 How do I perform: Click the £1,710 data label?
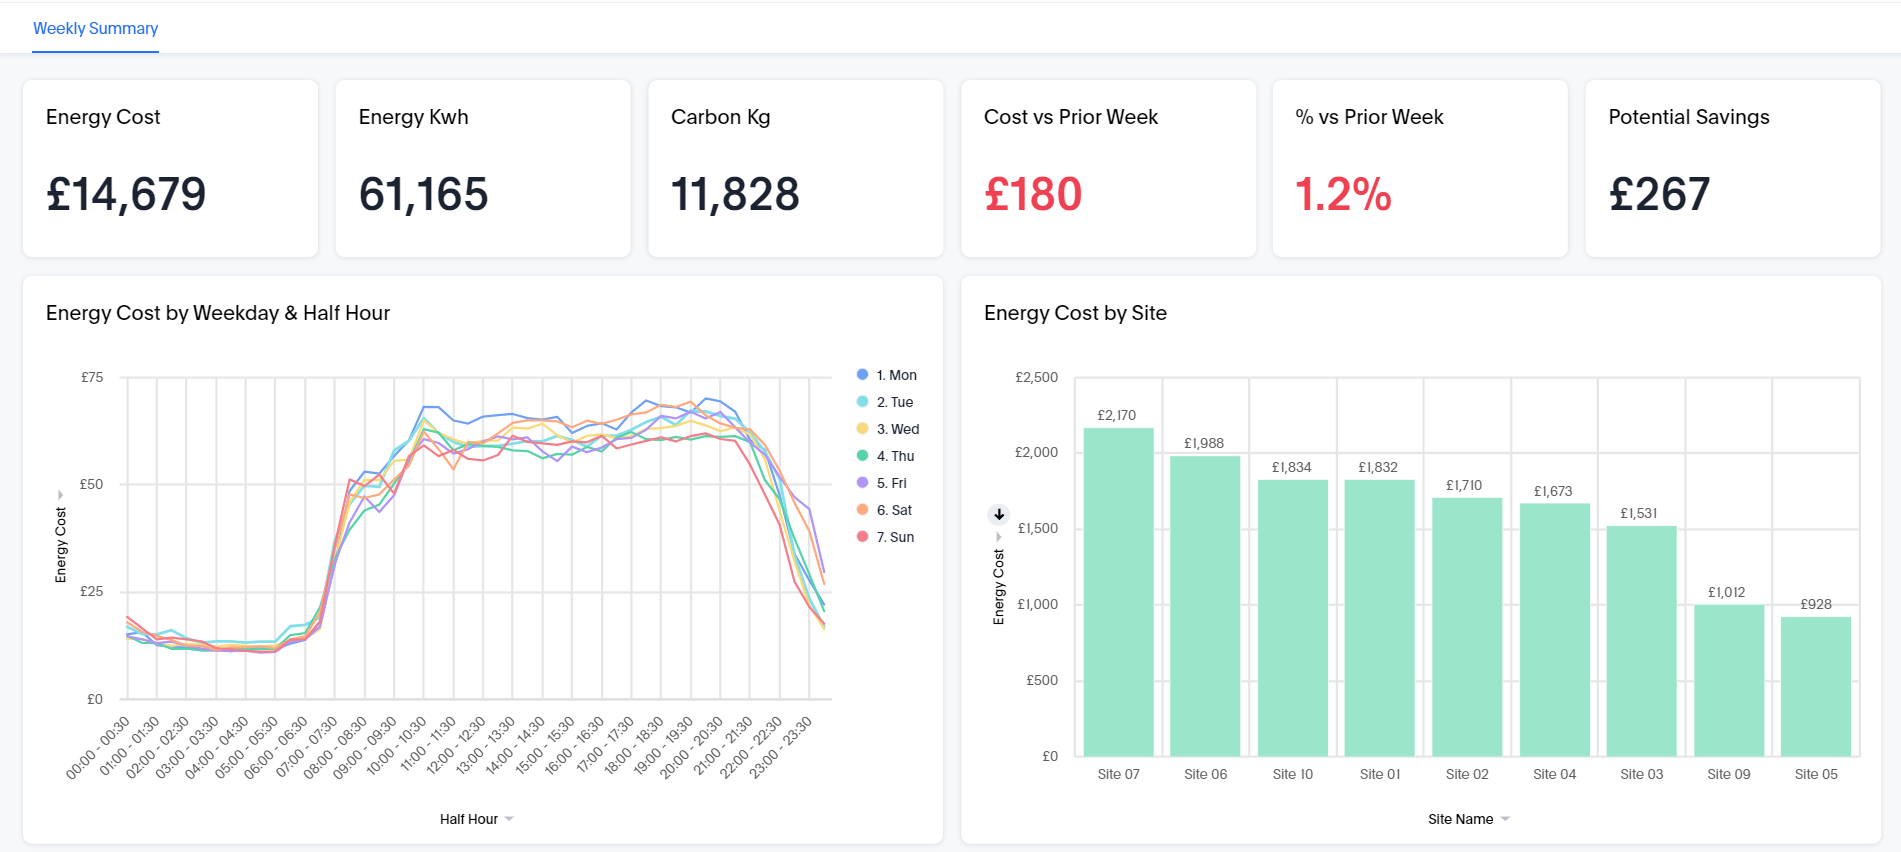(x=1464, y=485)
